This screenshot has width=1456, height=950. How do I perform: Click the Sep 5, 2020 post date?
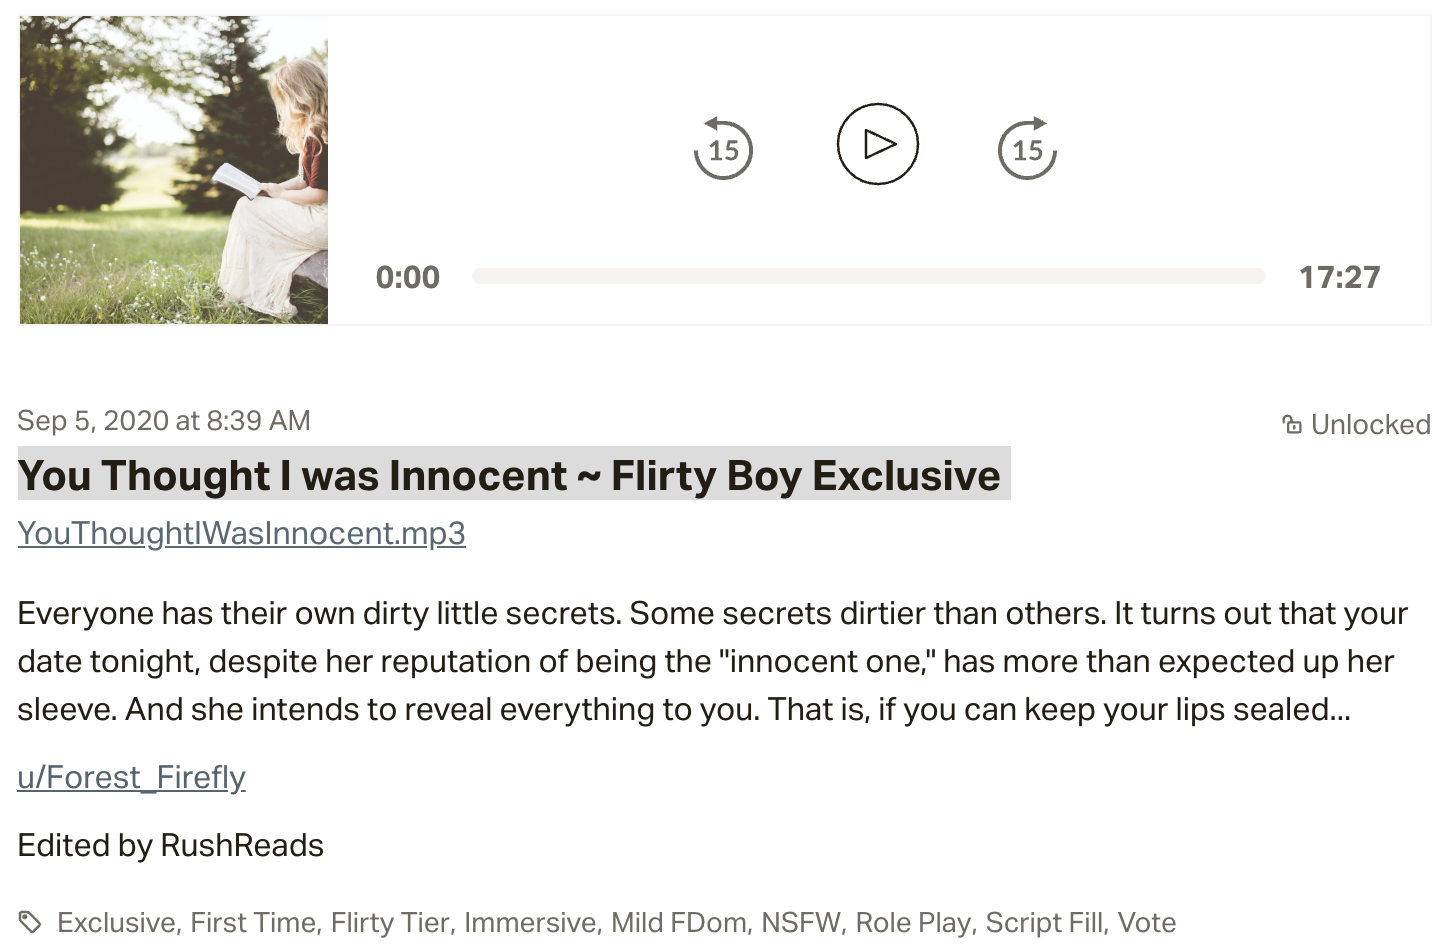[164, 421]
